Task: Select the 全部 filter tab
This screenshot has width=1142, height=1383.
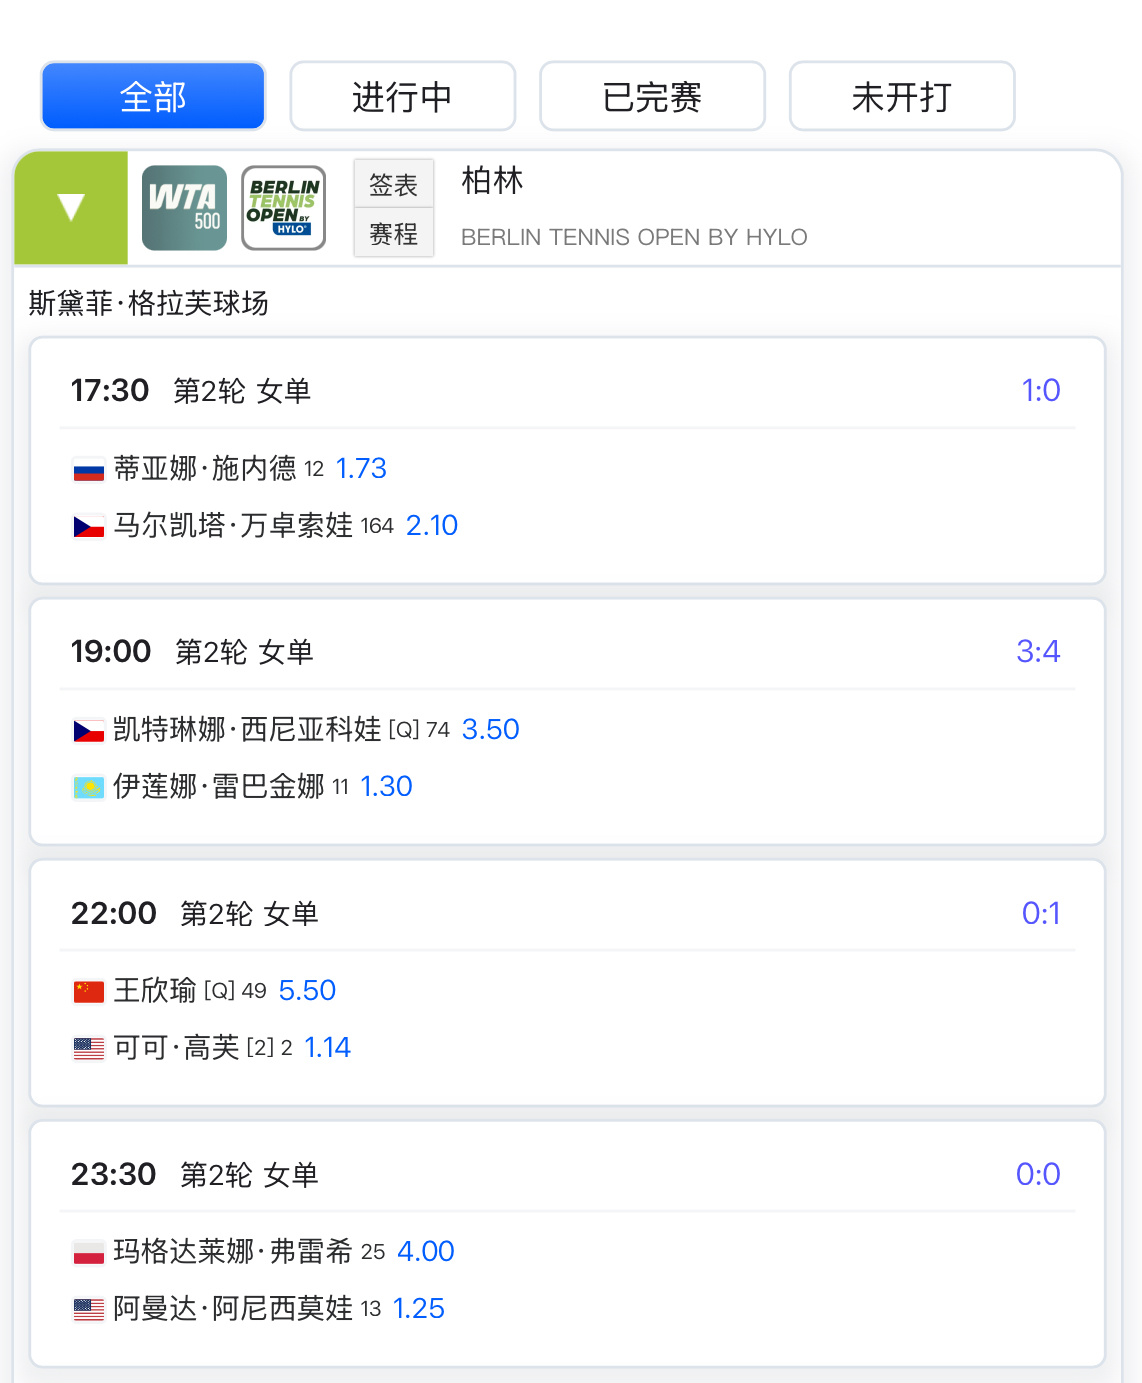Action: tap(153, 97)
